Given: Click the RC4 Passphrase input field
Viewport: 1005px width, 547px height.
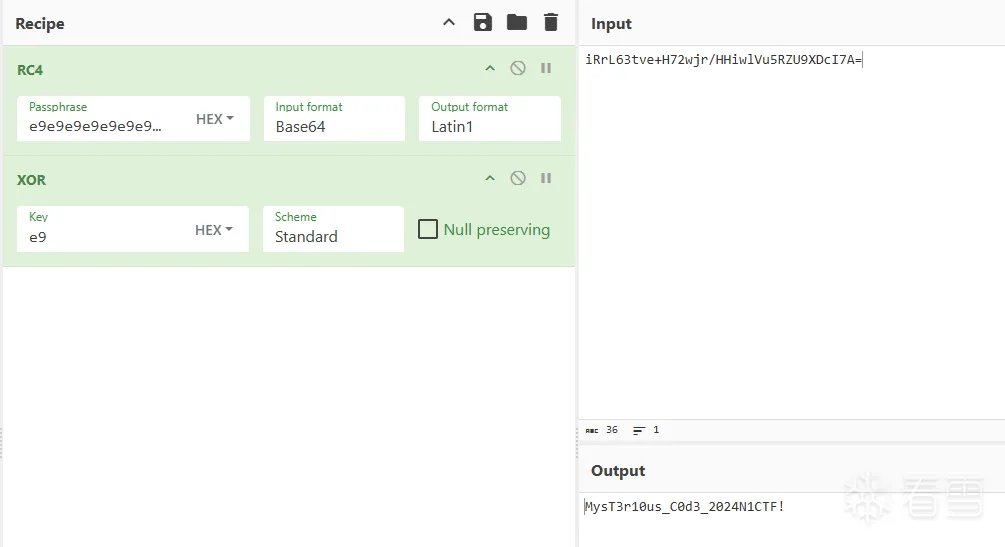Looking at the screenshot, I should click(95, 127).
